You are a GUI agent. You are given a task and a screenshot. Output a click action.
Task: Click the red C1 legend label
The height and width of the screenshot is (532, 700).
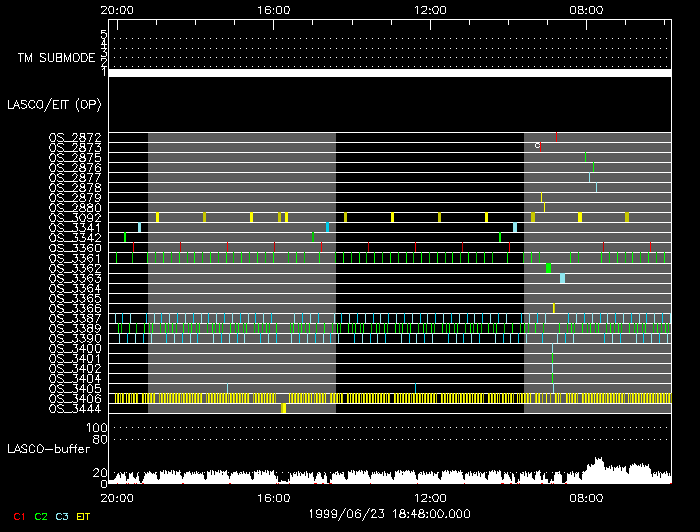(x=17, y=516)
